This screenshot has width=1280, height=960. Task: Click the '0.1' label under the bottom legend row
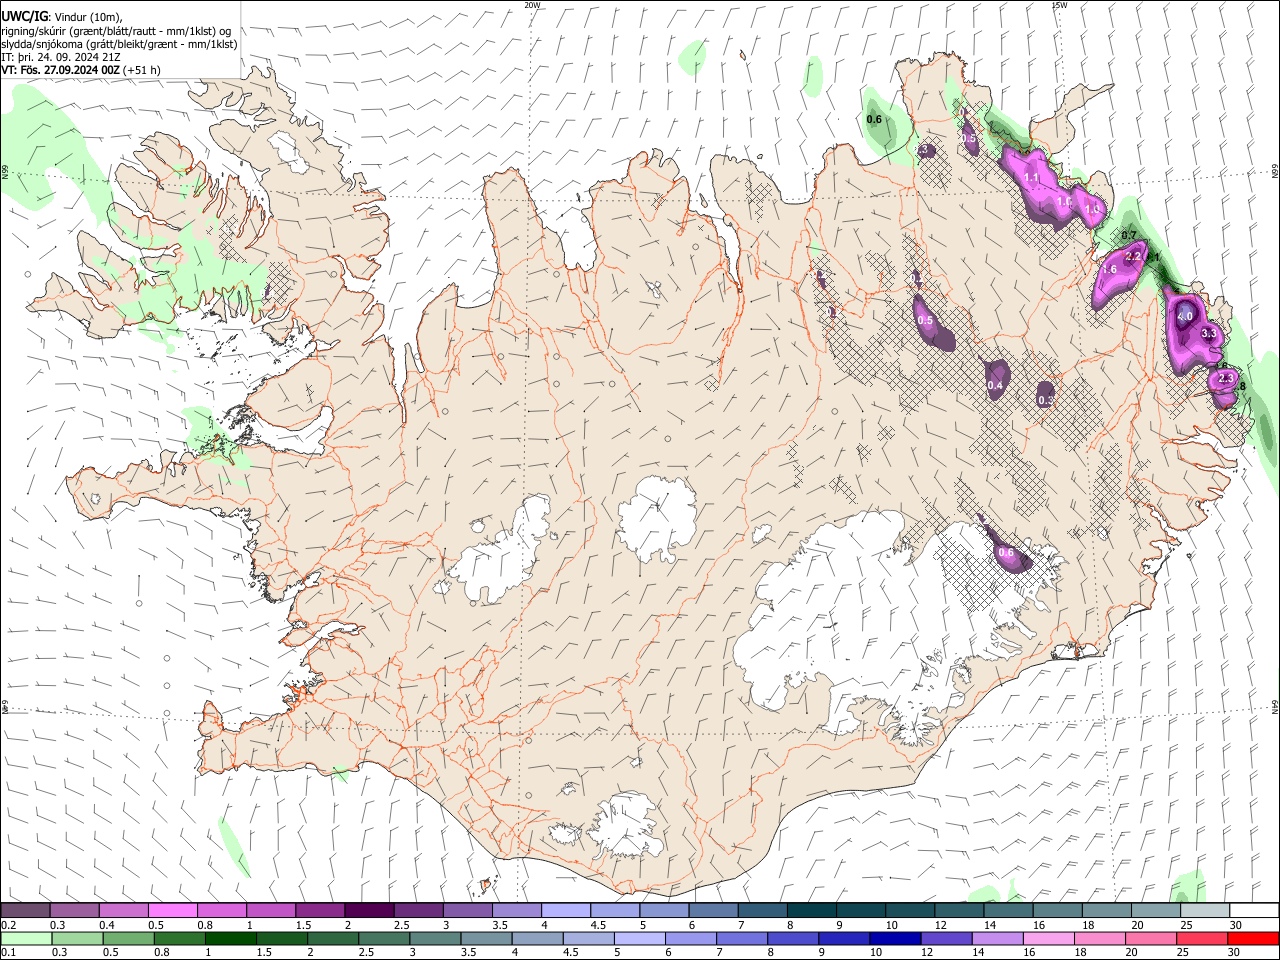point(8,953)
